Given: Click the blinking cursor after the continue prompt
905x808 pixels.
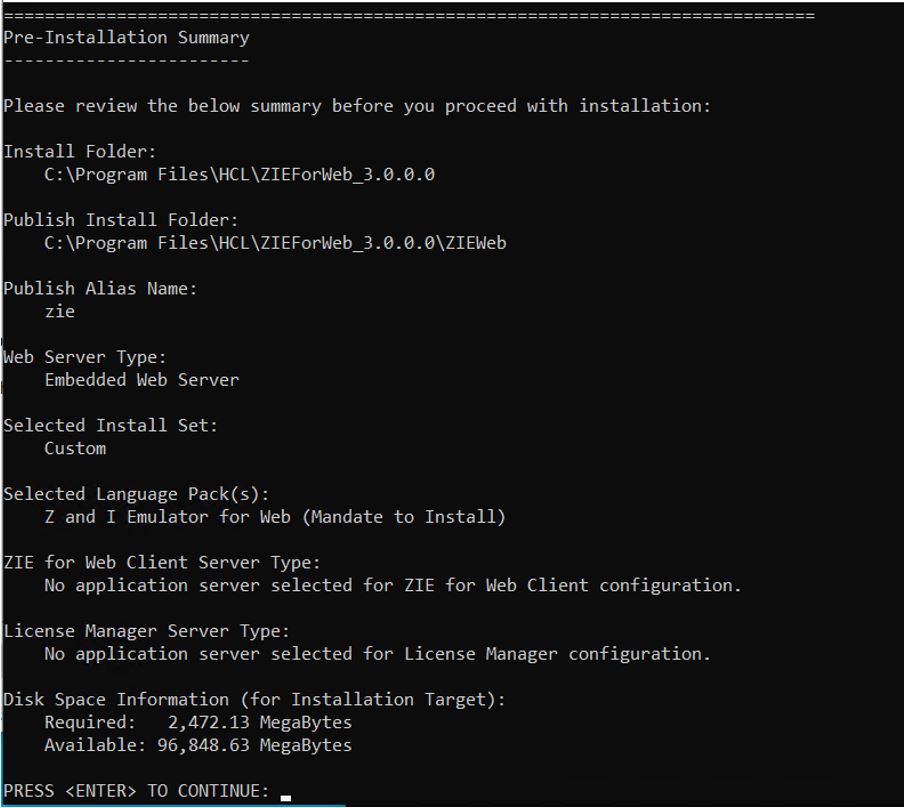Looking at the screenshot, I should coord(286,797).
